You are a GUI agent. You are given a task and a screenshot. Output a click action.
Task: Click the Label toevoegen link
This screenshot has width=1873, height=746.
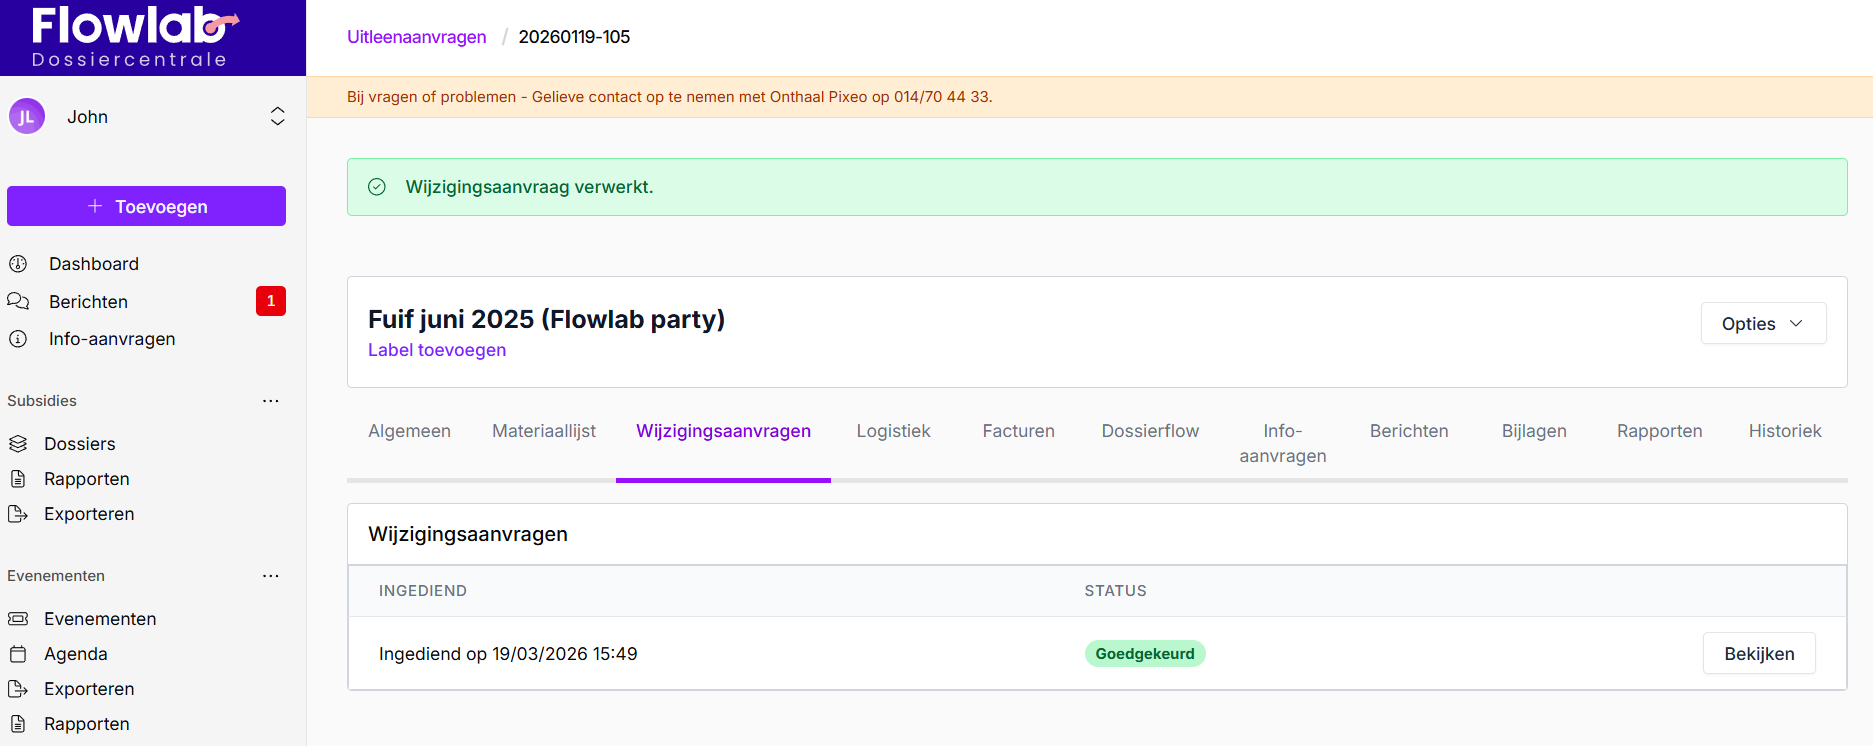point(437,350)
